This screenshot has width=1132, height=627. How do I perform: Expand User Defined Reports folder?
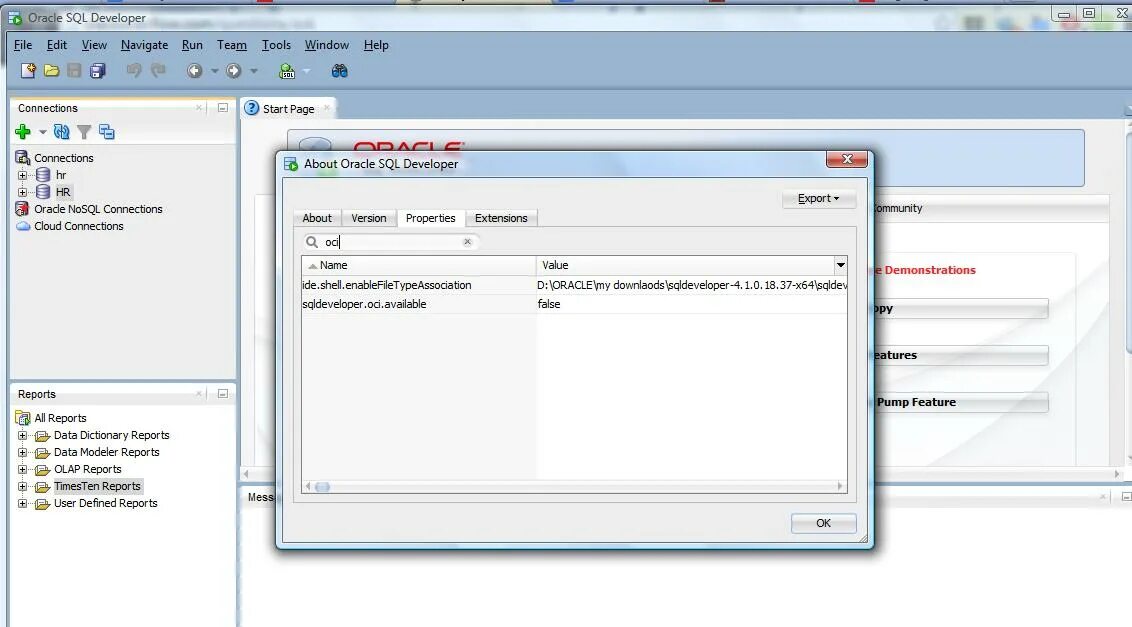pyautogui.click(x=22, y=503)
